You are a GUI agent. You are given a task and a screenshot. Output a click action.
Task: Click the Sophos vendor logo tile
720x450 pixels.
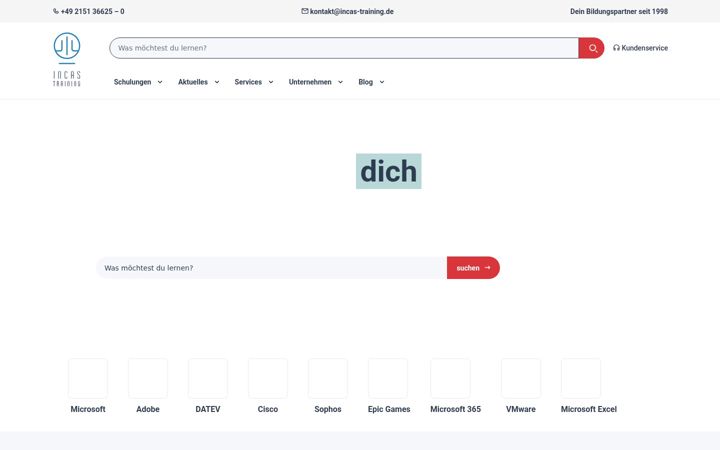[328, 378]
